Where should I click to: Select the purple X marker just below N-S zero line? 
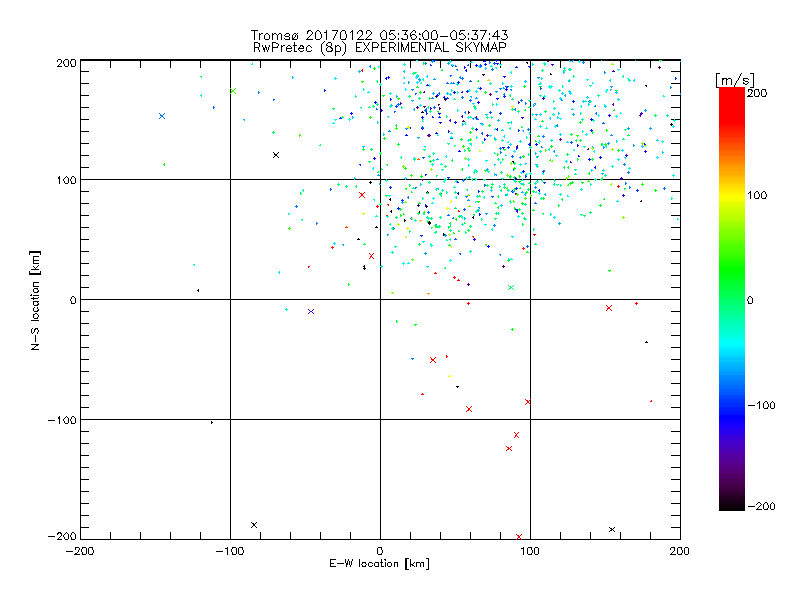[x=311, y=311]
